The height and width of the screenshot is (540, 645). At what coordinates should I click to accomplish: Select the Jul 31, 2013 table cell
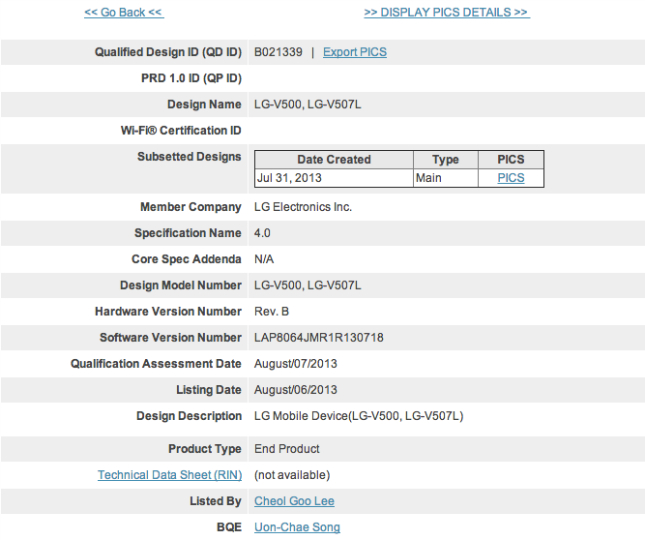pyautogui.click(x=289, y=178)
